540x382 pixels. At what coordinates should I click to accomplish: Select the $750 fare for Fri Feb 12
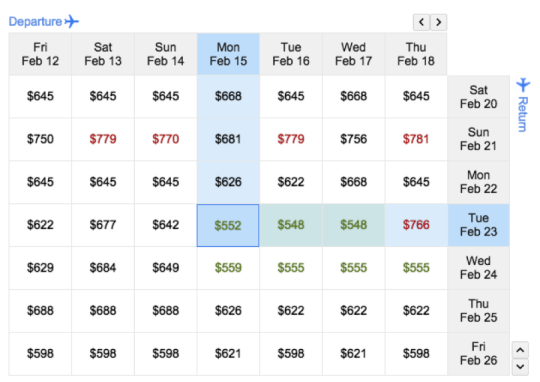coord(40,139)
